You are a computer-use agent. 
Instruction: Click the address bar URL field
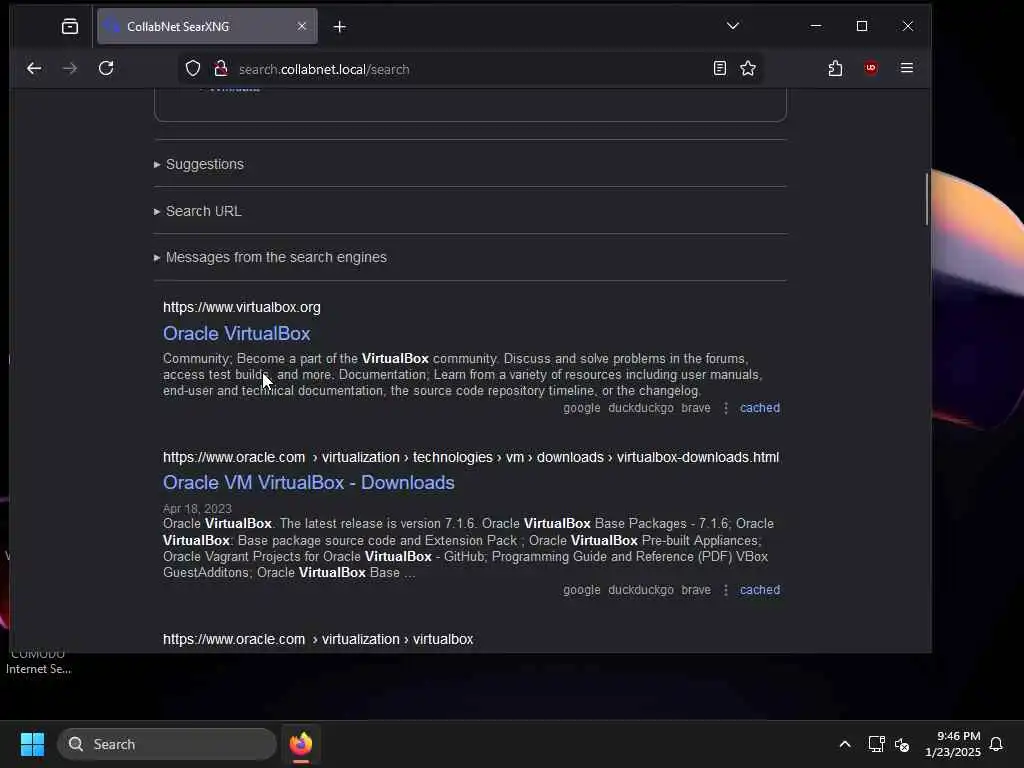(x=470, y=69)
